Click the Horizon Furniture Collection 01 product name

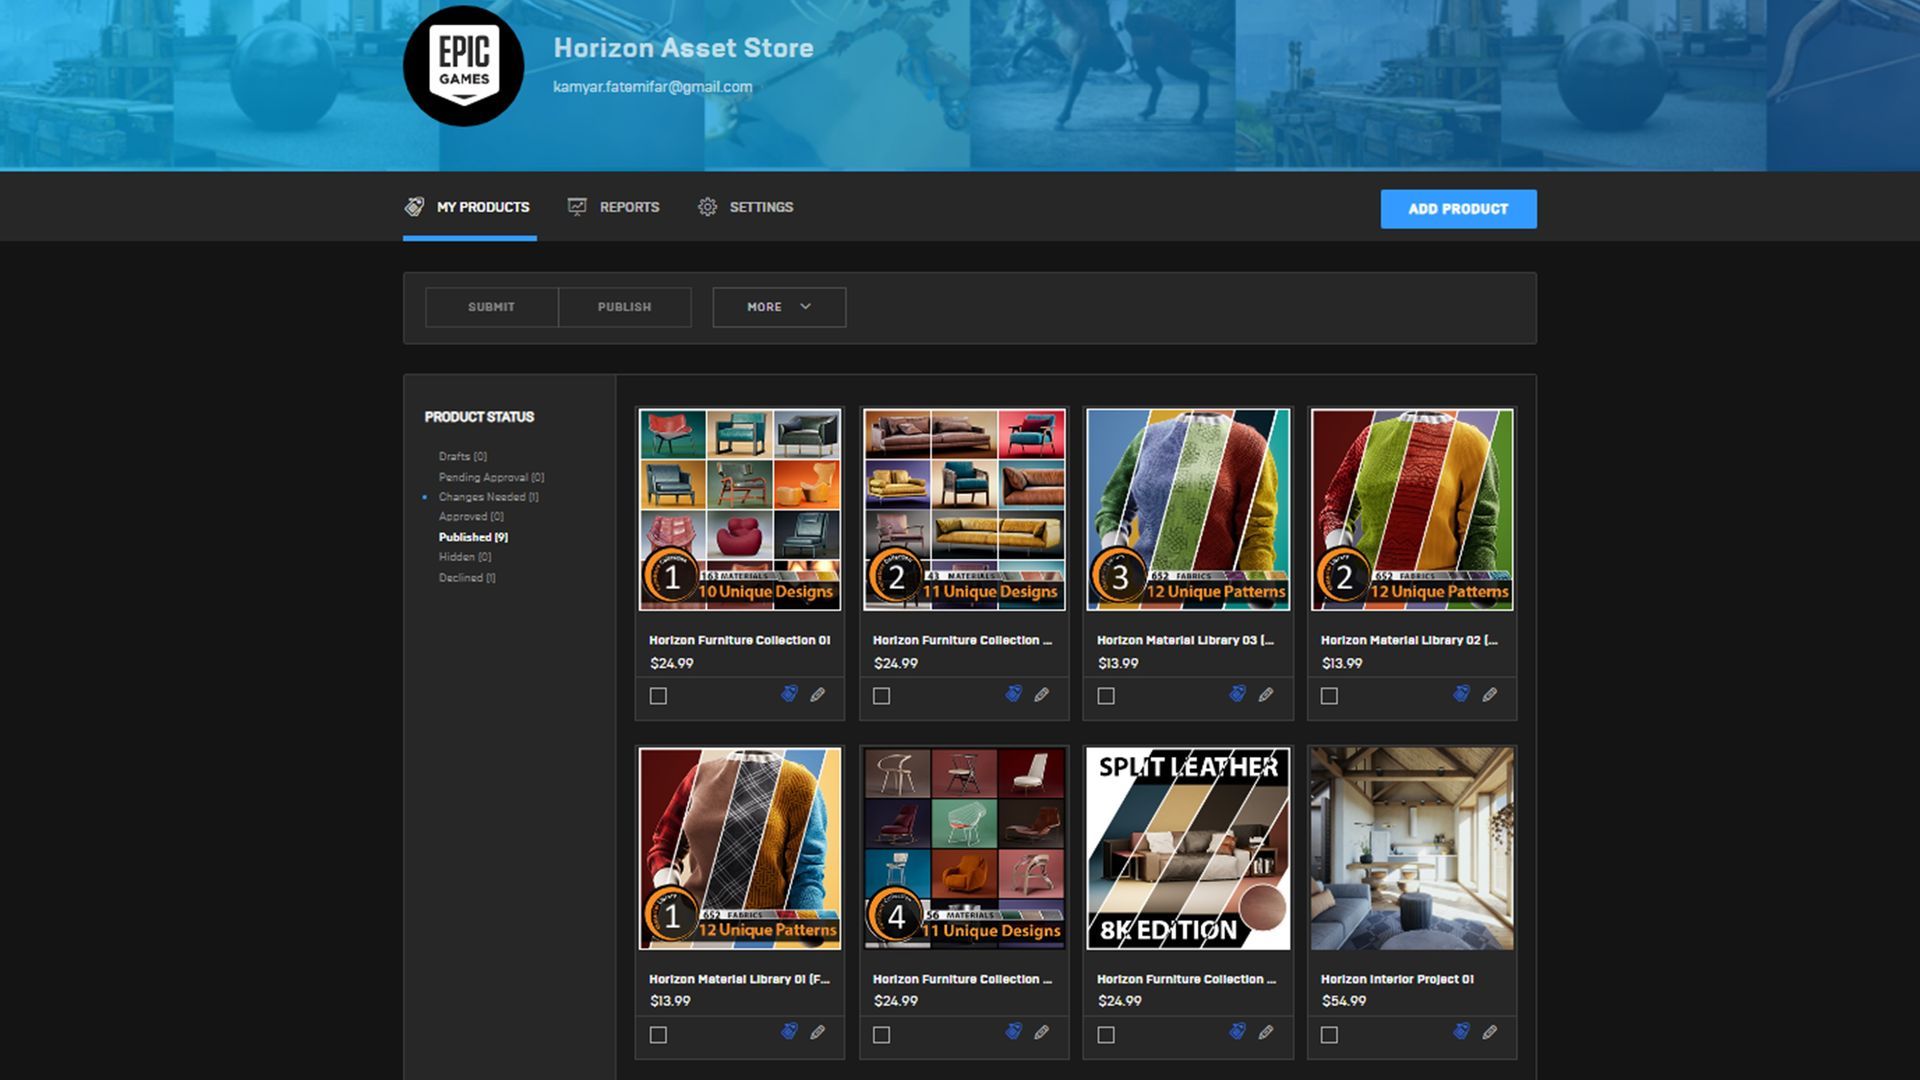coord(739,640)
